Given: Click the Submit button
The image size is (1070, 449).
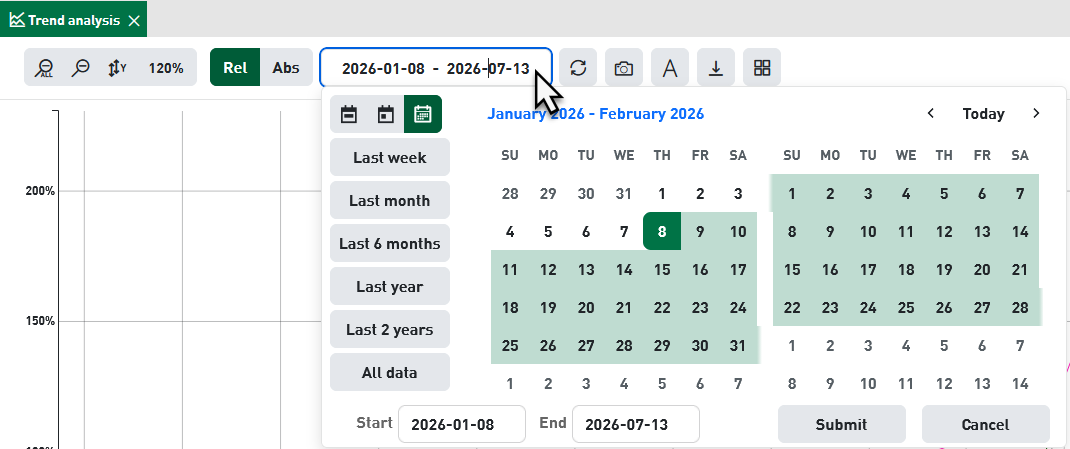Looking at the screenshot, I should click(x=841, y=424).
